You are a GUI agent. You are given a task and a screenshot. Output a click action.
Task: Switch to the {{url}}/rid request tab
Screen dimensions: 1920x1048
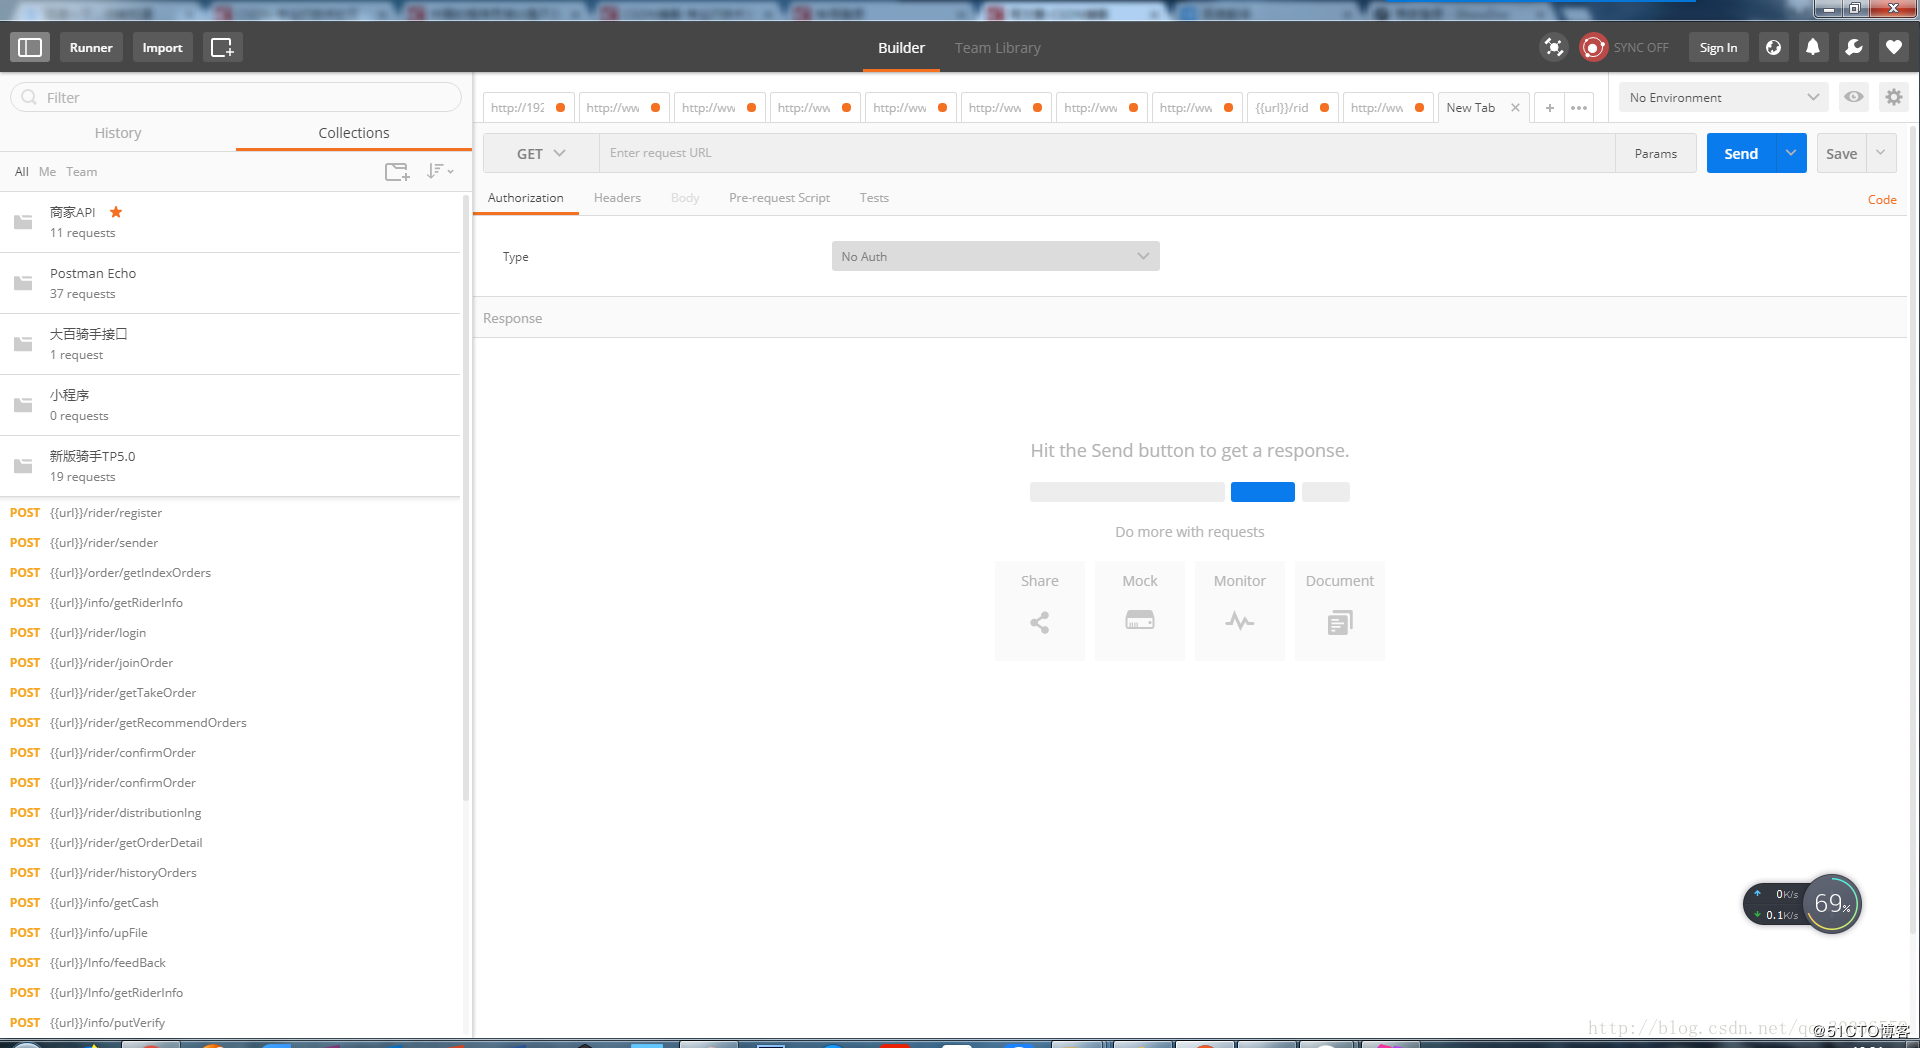(x=1292, y=108)
